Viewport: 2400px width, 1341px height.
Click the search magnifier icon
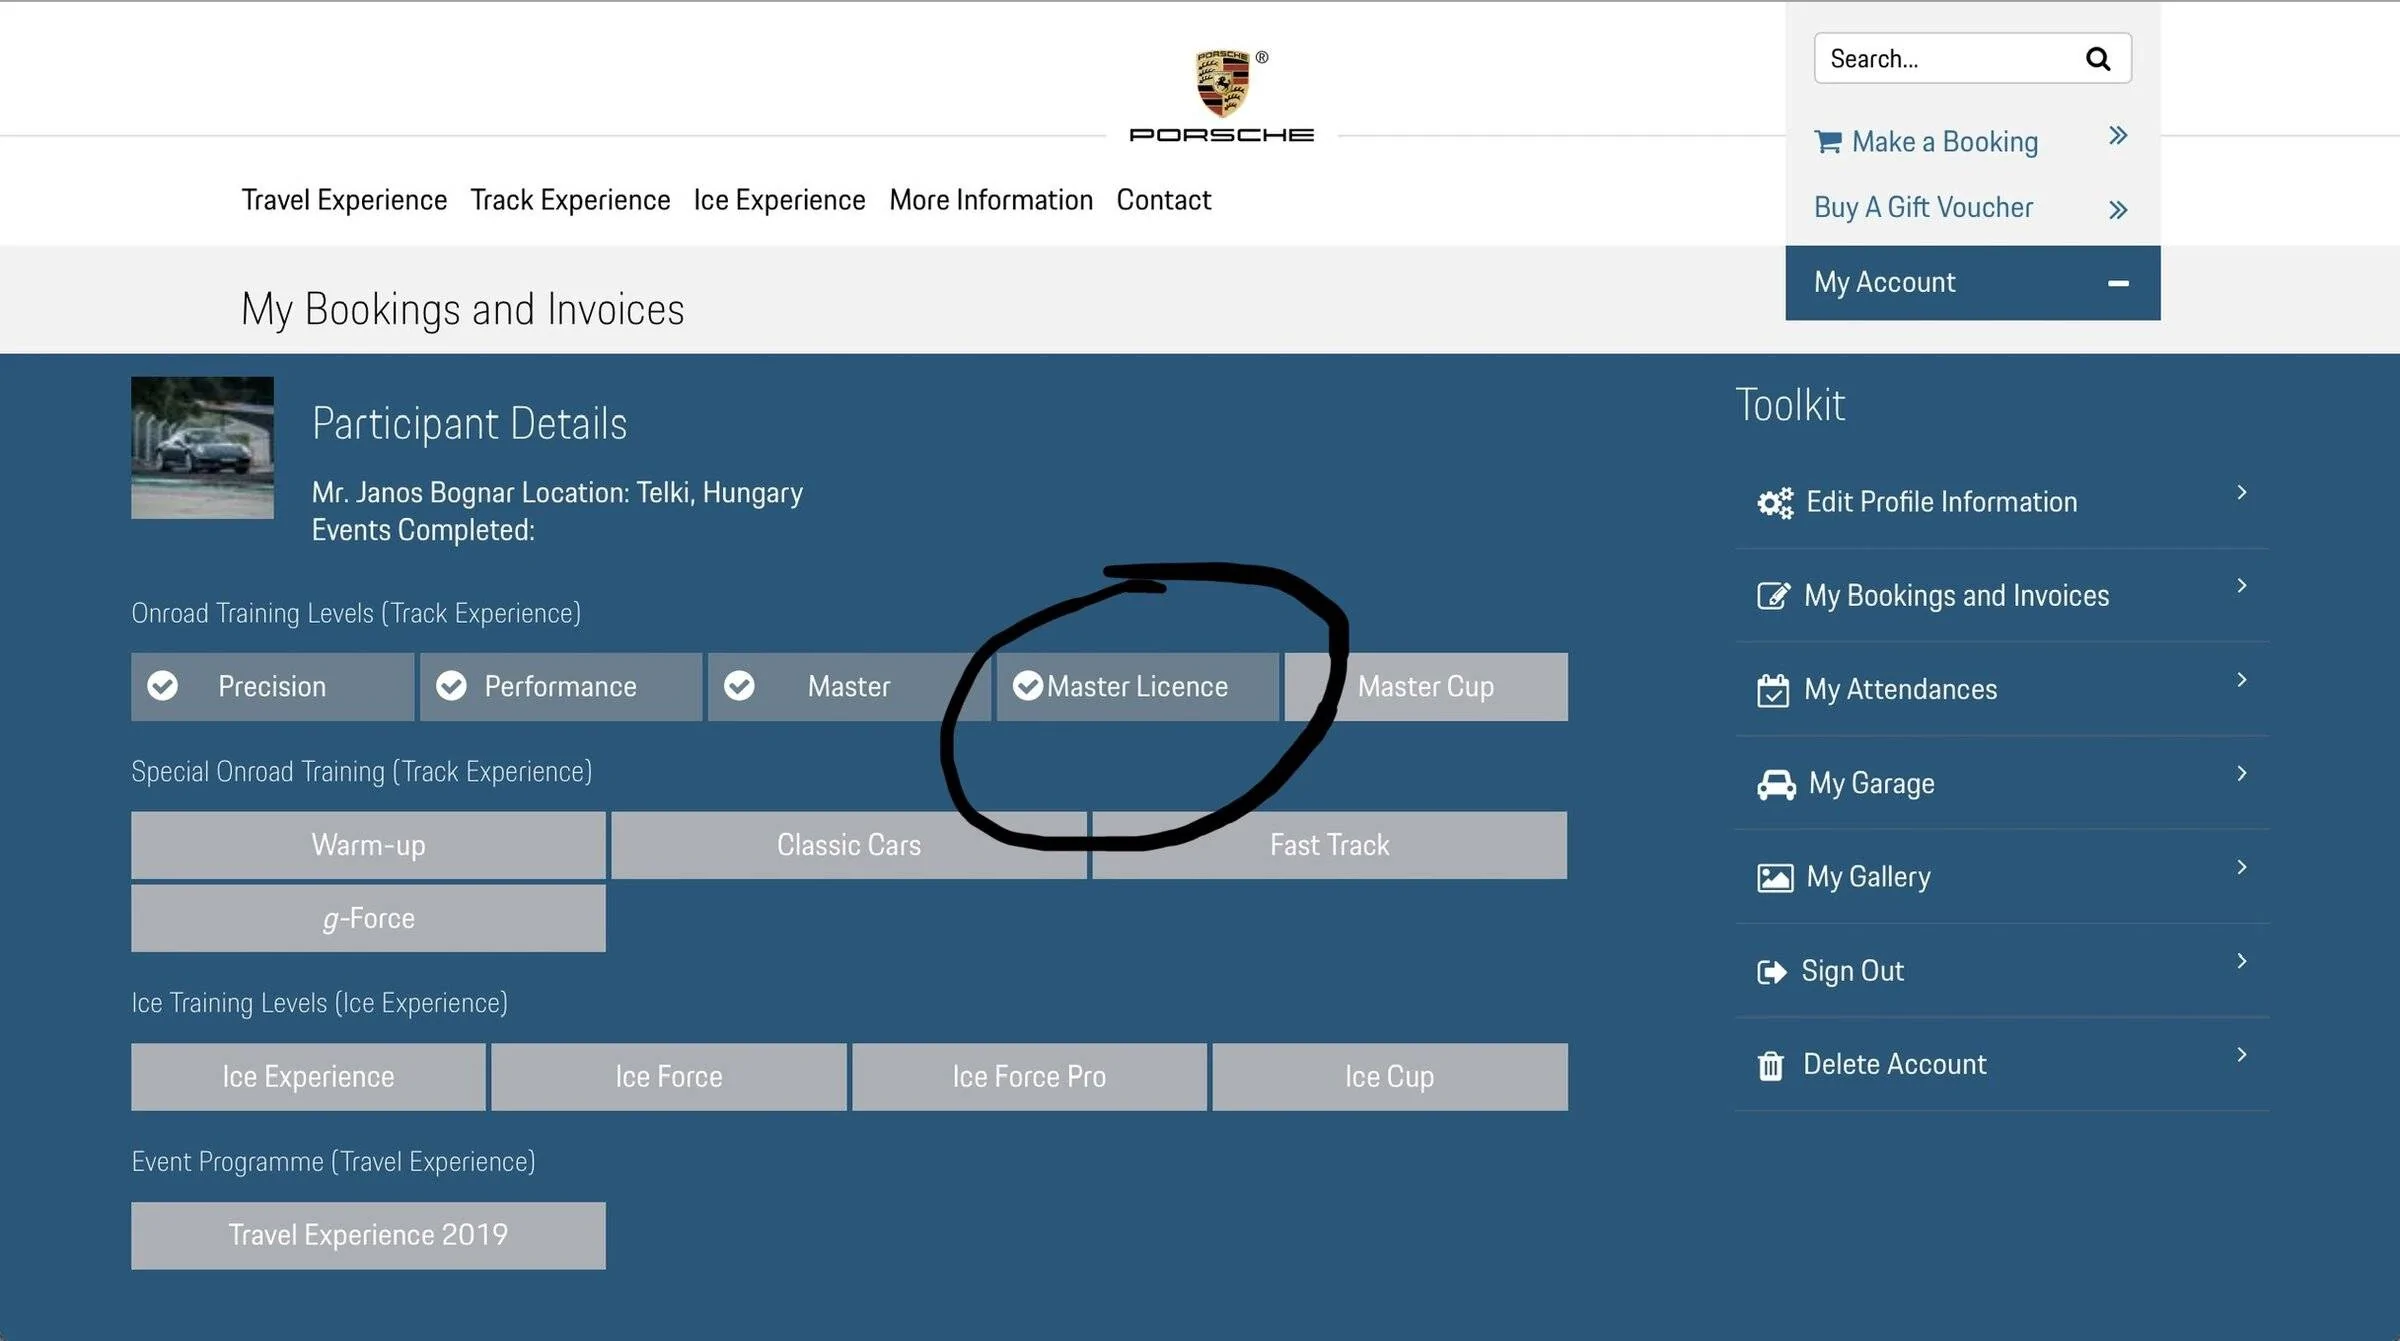click(x=2098, y=59)
